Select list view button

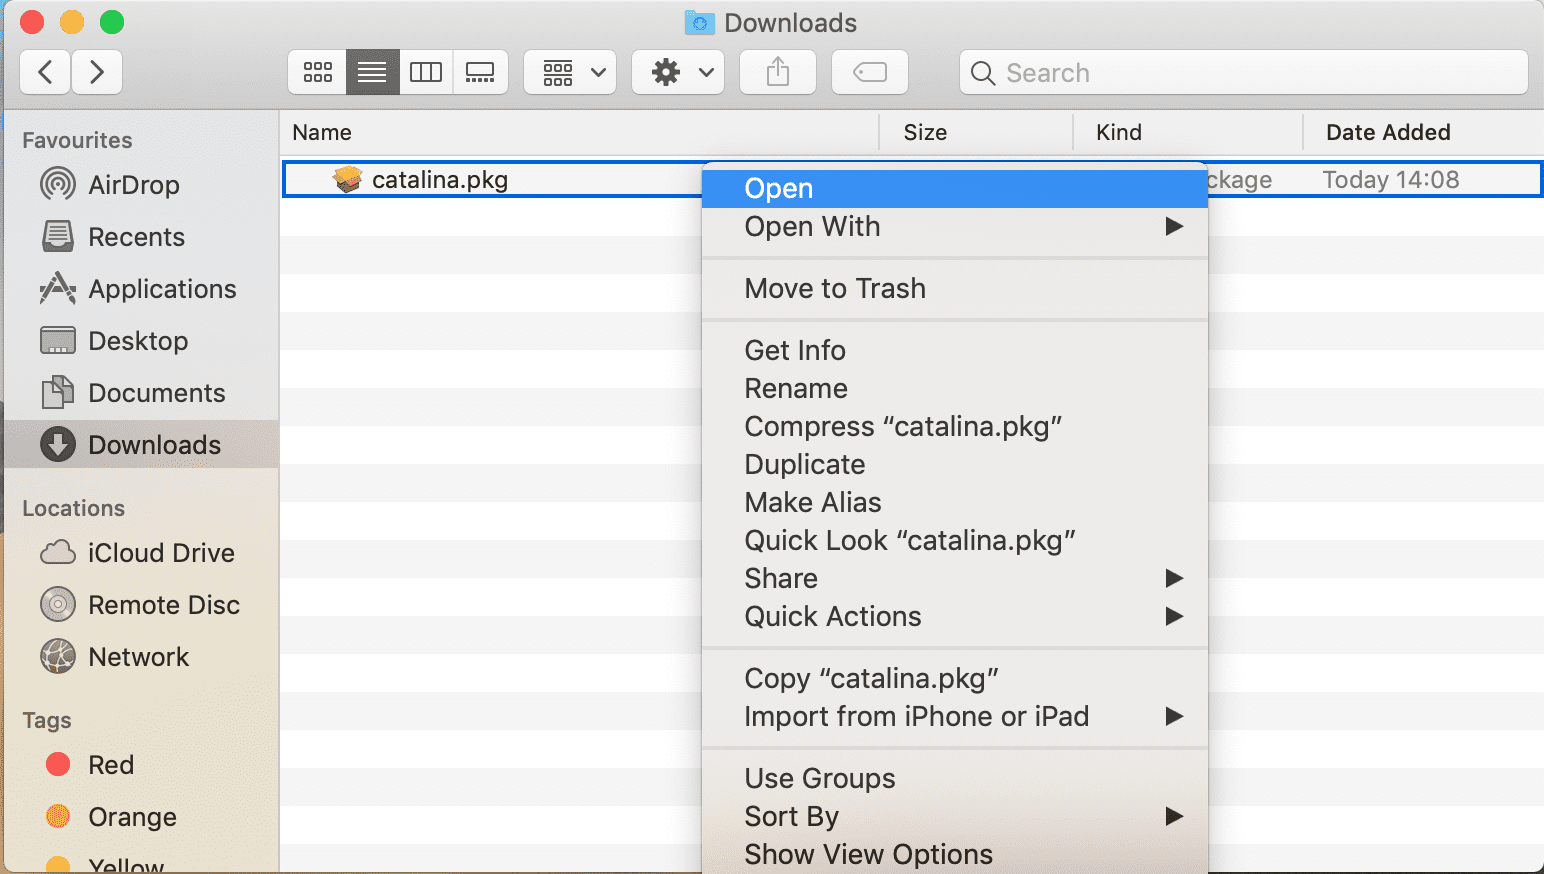point(372,73)
